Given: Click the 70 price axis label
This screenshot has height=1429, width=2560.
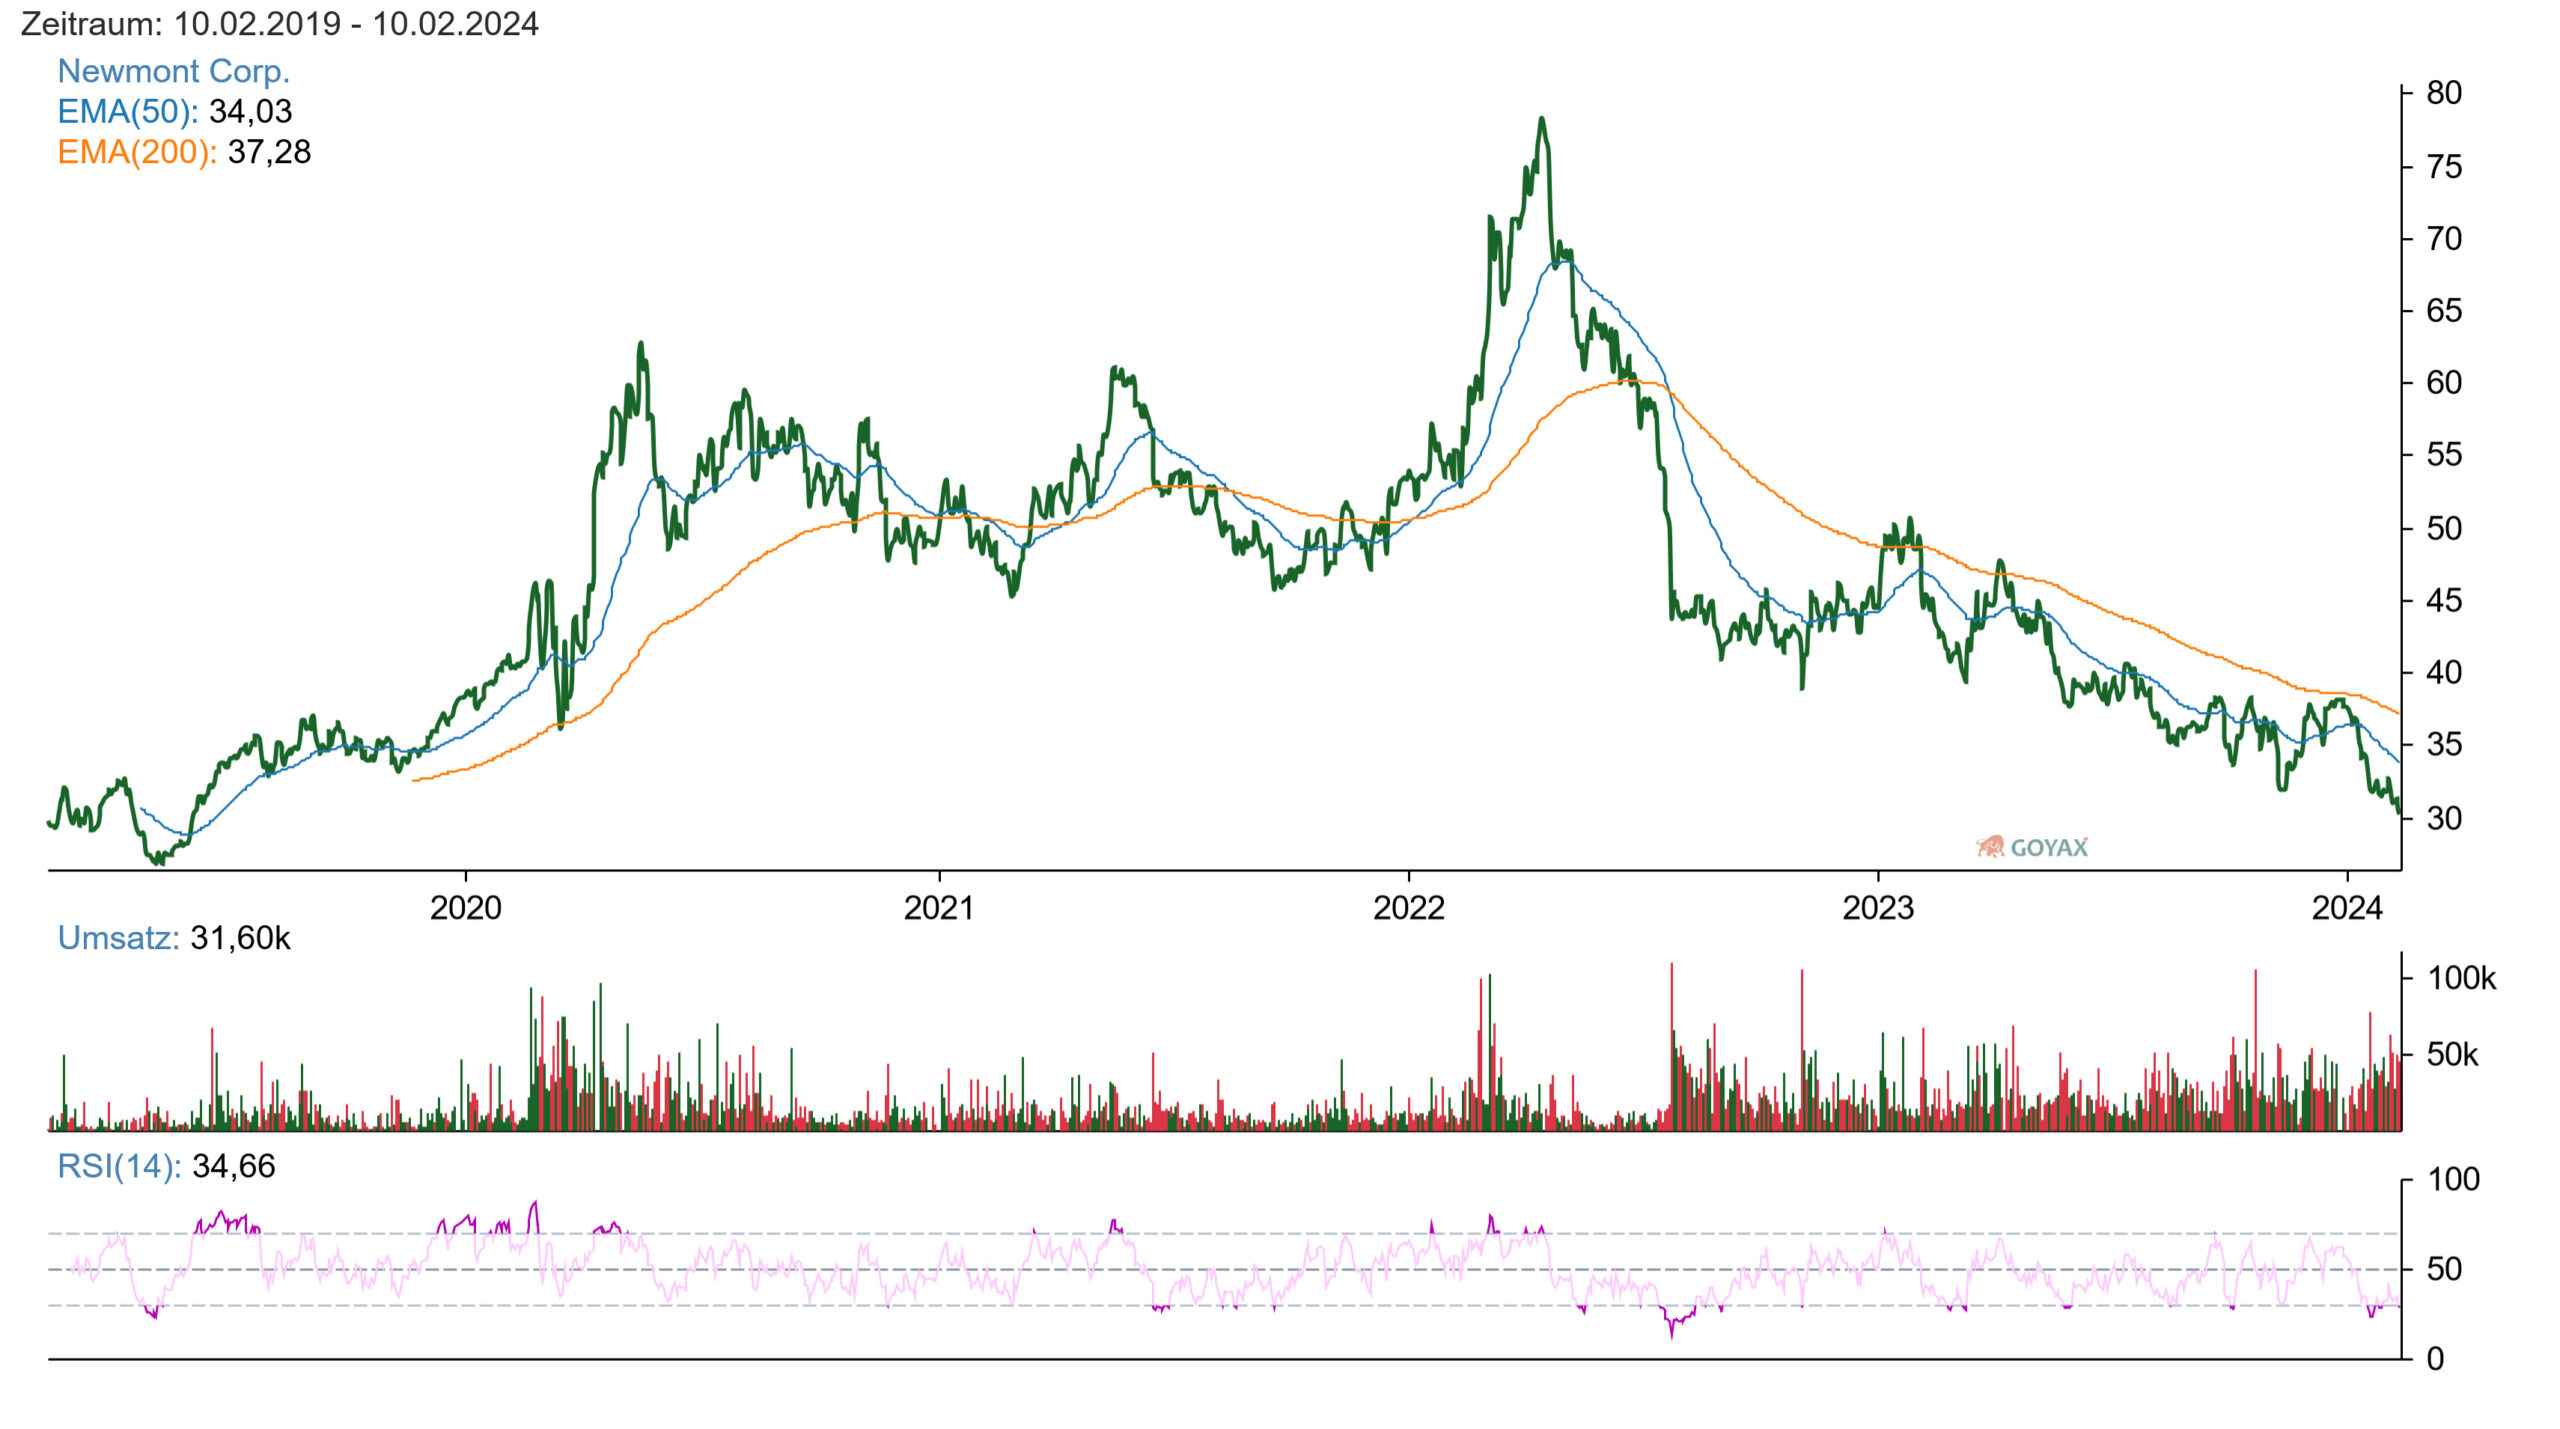Looking at the screenshot, I should click(x=2444, y=239).
